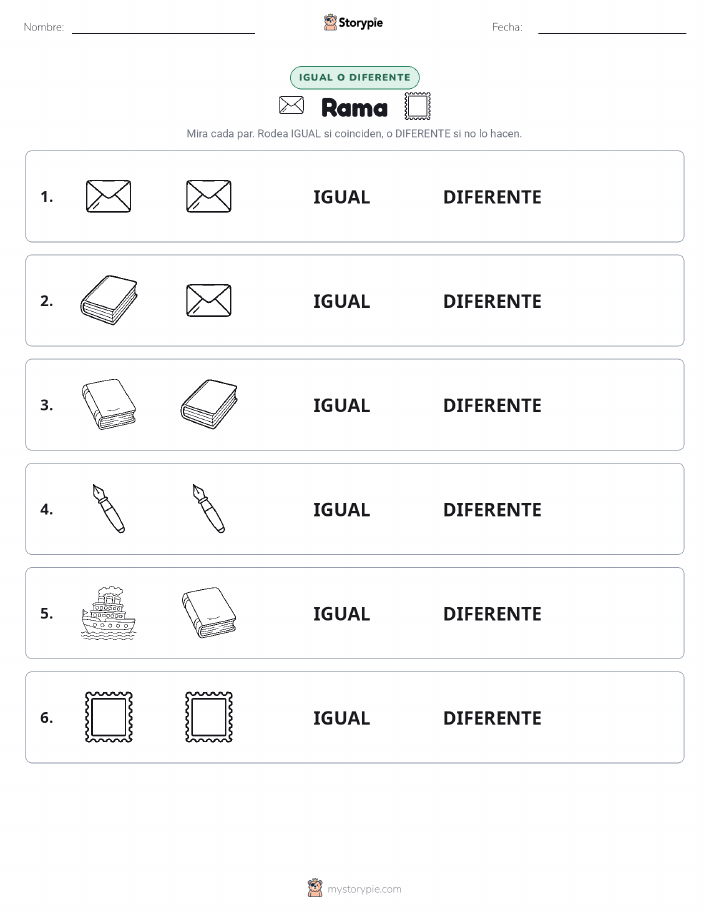Click the stamp icon right of Rama title
709x917 pixels.
point(418,106)
